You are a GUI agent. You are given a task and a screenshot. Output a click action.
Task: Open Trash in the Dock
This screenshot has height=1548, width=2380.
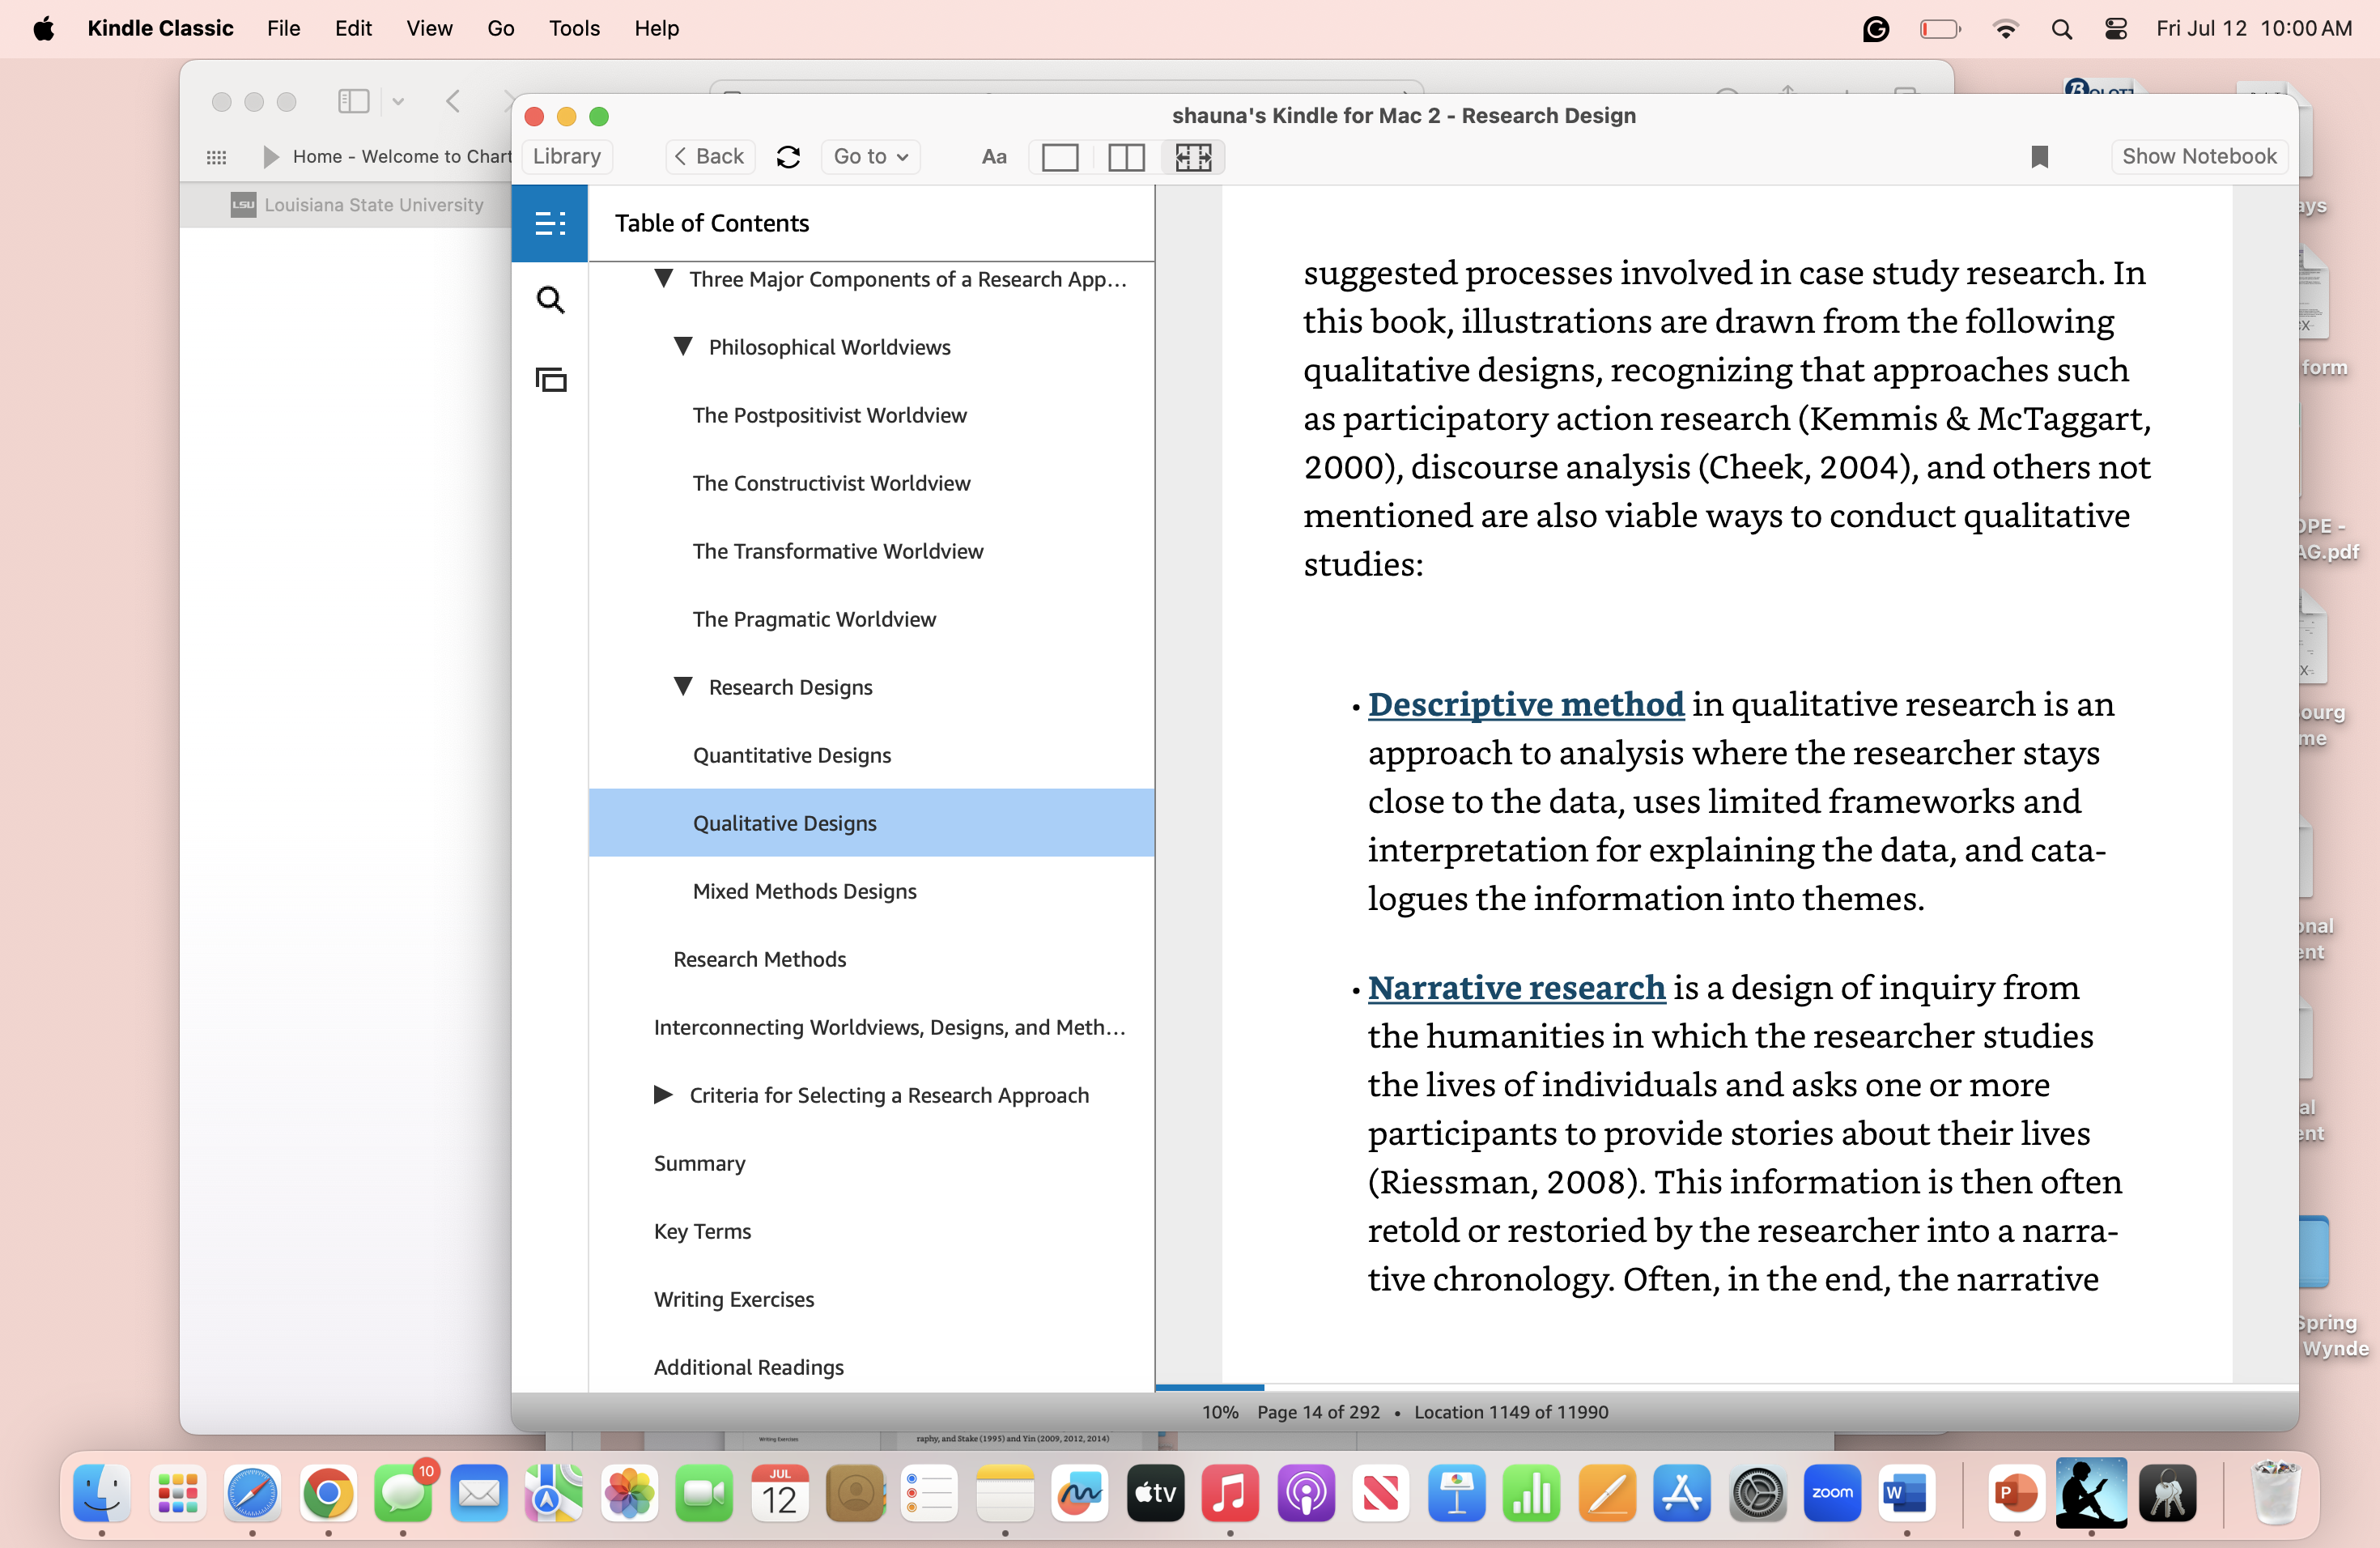(2275, 1492)
